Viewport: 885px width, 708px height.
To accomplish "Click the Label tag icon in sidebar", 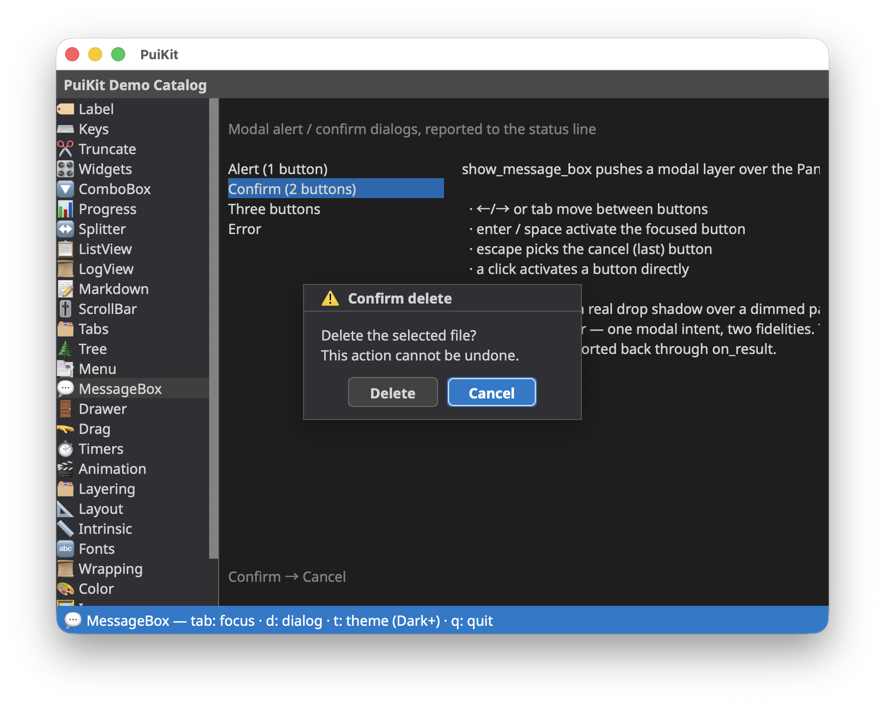I will coord(65,109).
